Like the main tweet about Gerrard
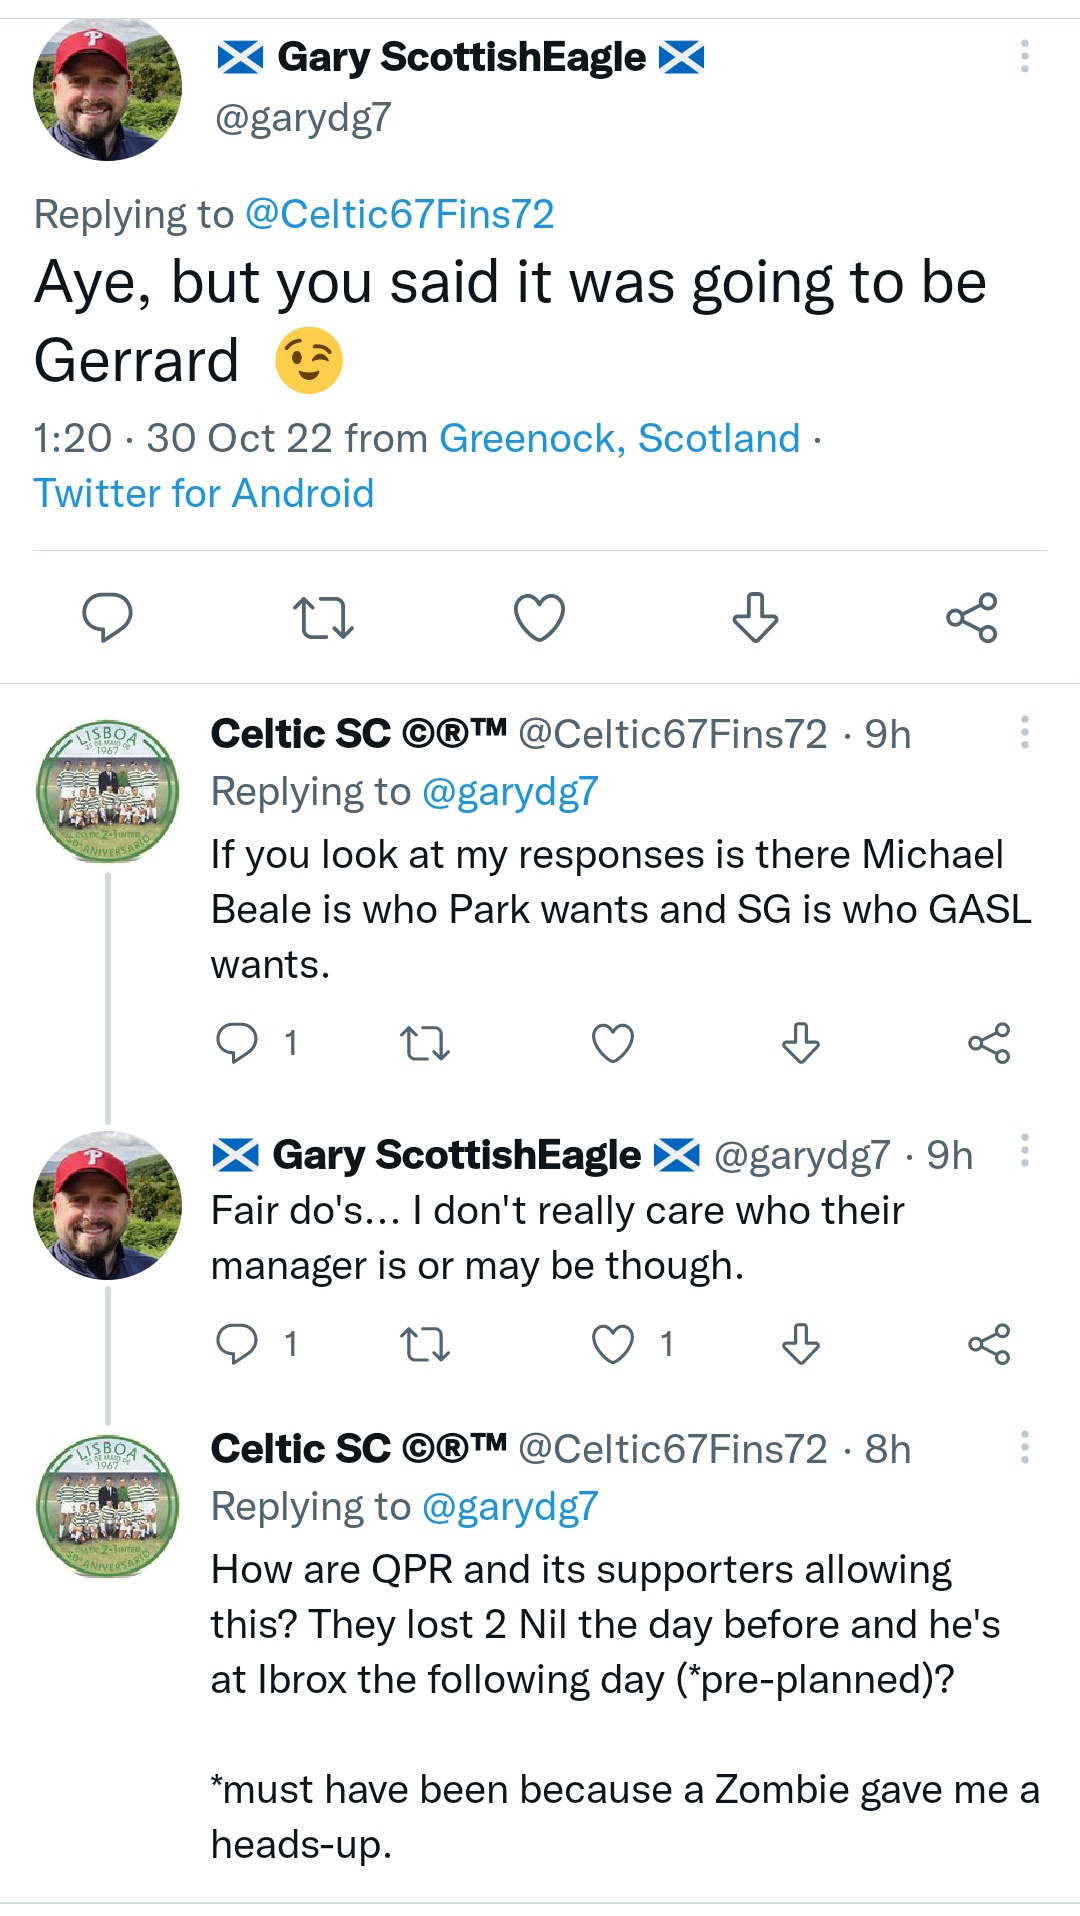Viewport: 1080px width, 1916px height. [539, 617]
